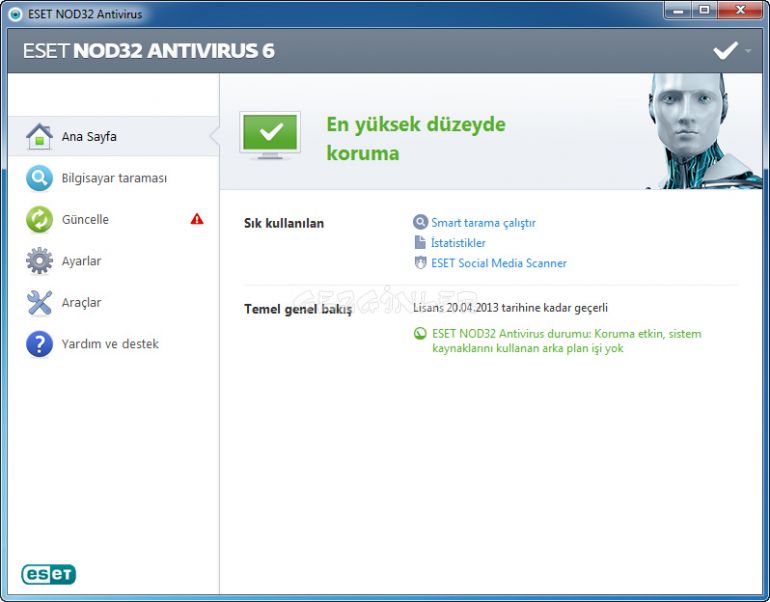
Task: Navigate to the Ayarlar section
Action: 113,261
